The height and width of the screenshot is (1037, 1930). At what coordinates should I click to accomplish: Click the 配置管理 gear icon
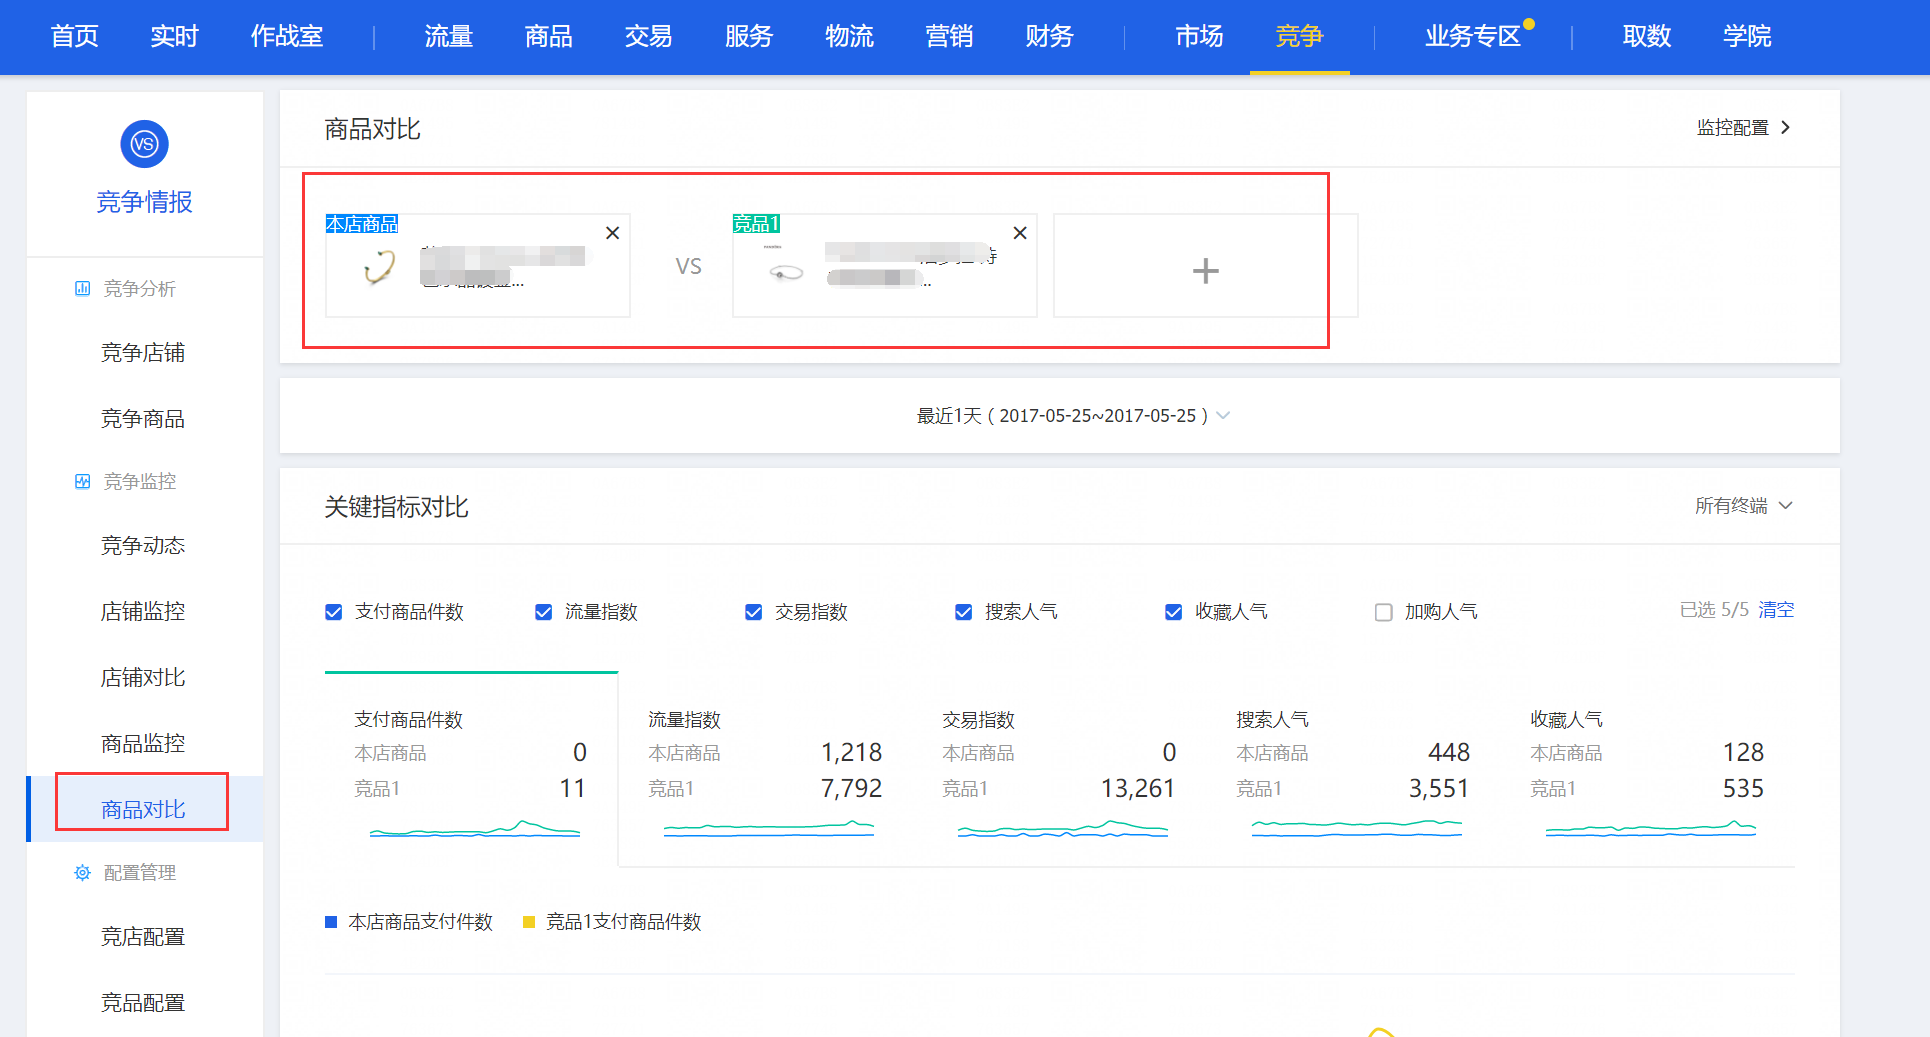pyautogui.click(x=82, y=873)
